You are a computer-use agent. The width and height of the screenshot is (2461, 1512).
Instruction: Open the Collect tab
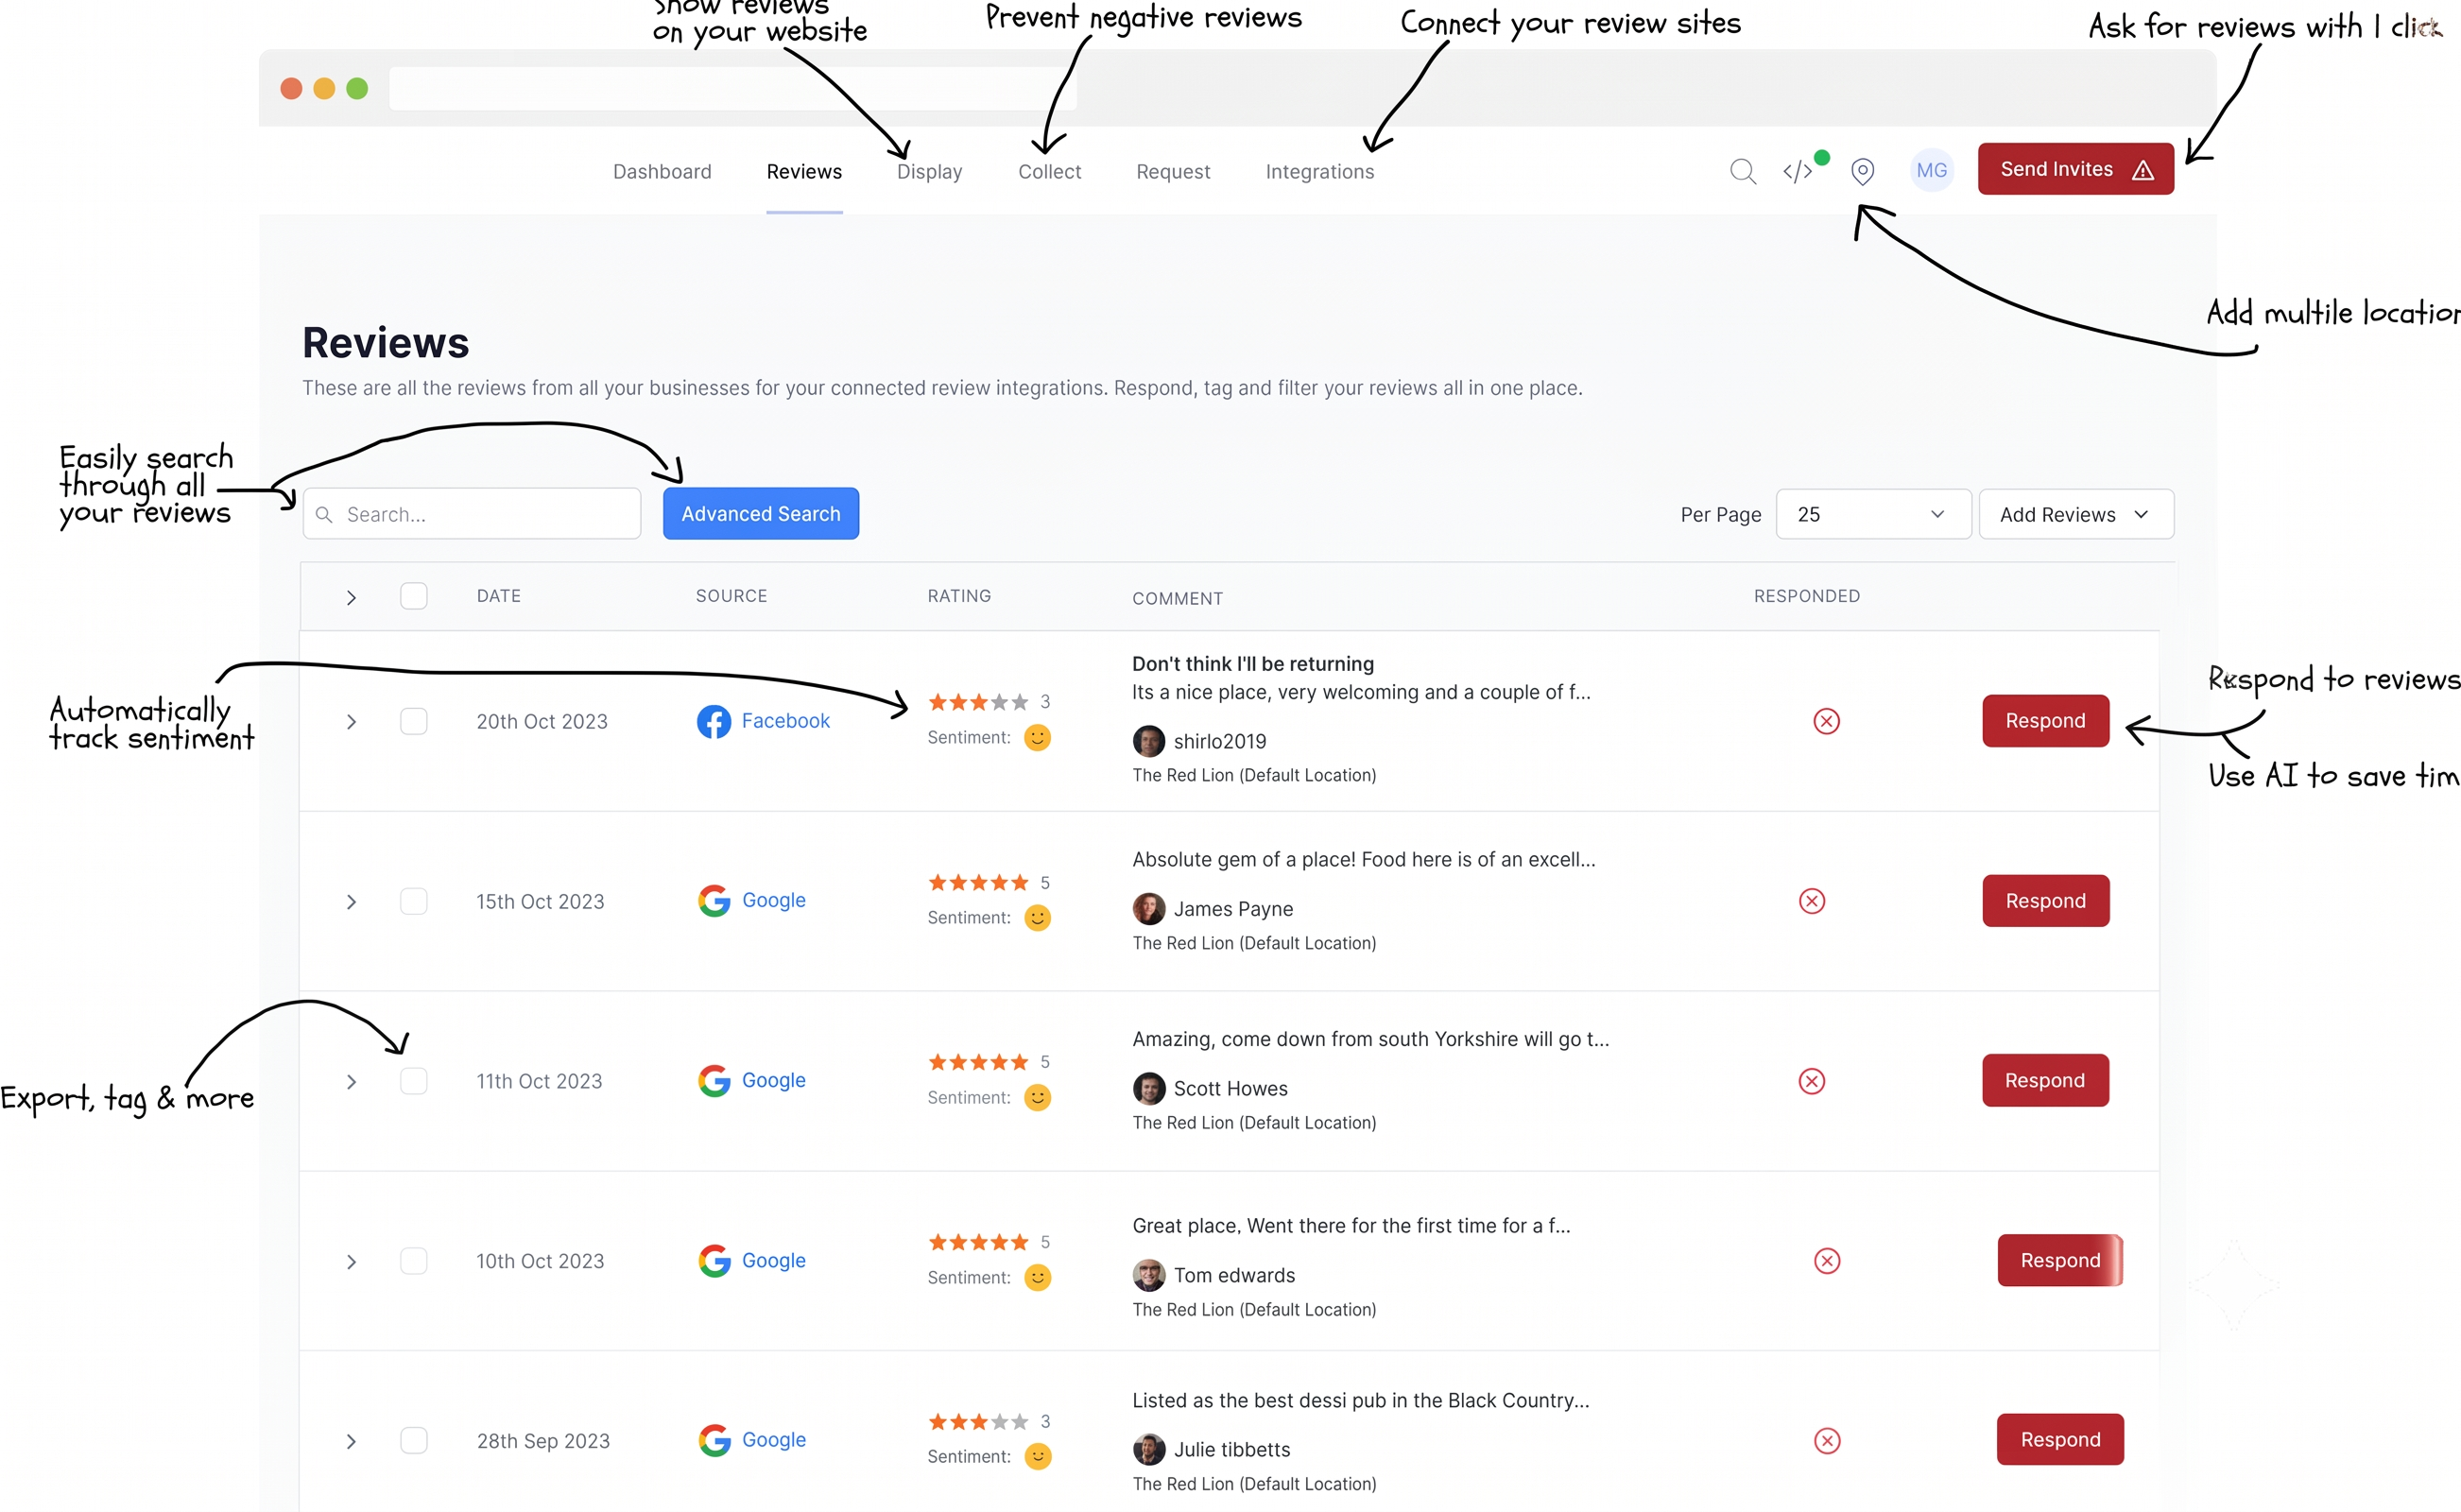click(1049, 172)
